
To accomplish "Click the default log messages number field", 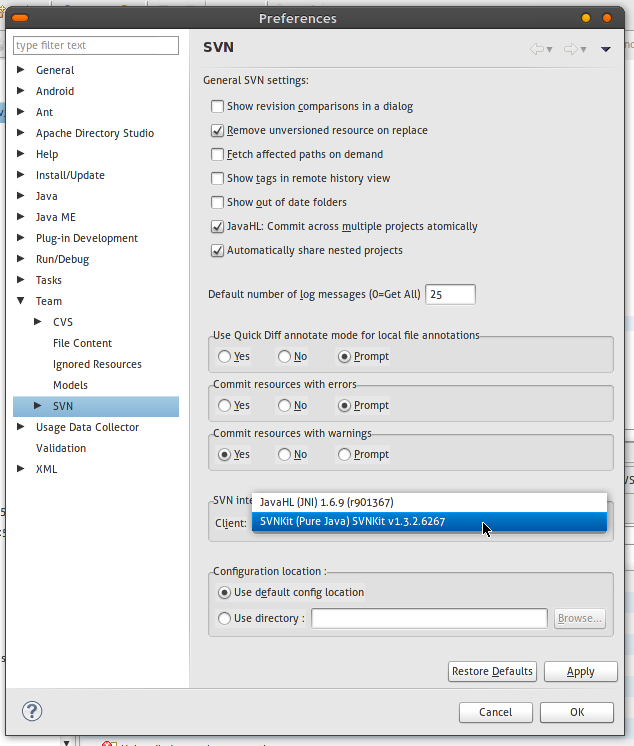I will click(450, 294).
